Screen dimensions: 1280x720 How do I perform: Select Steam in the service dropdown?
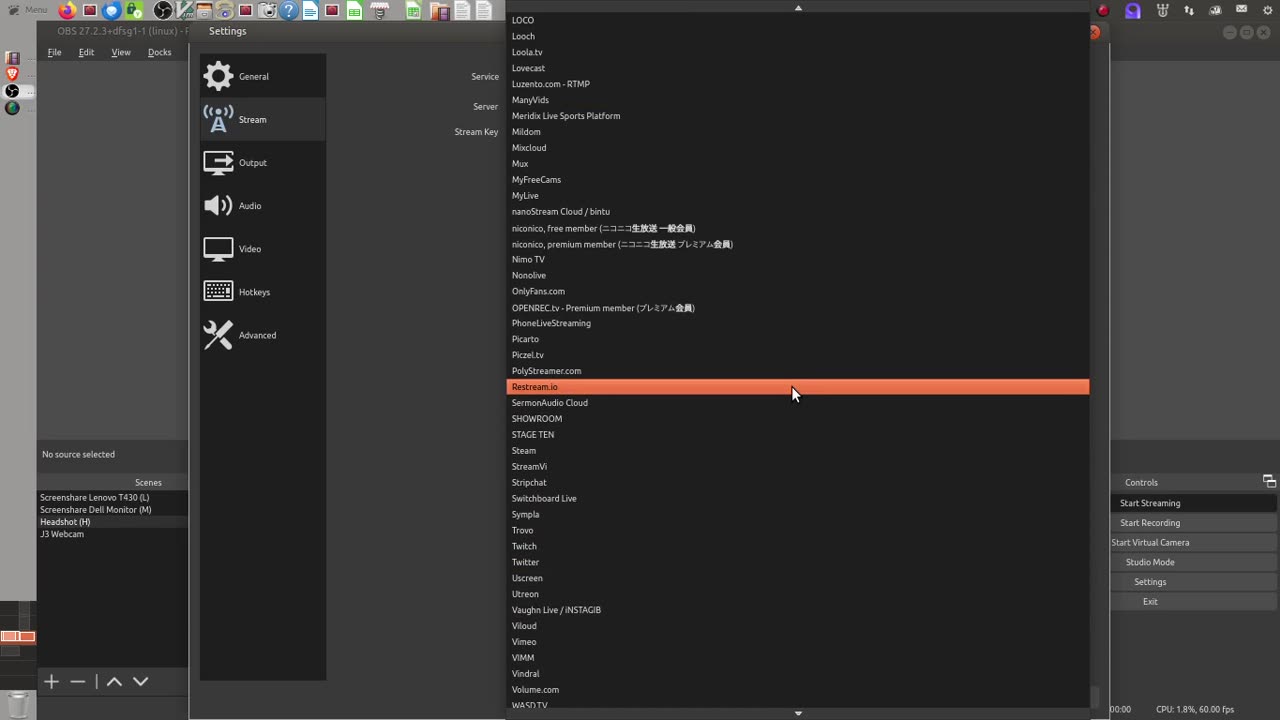[x=798, y=450]
